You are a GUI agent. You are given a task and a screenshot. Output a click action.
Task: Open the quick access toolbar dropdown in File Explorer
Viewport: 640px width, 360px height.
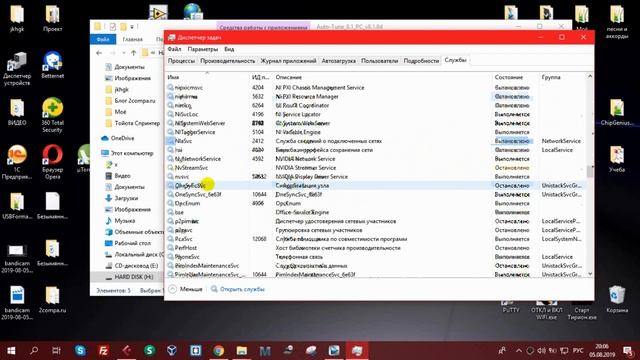click(x=132, y=27)
